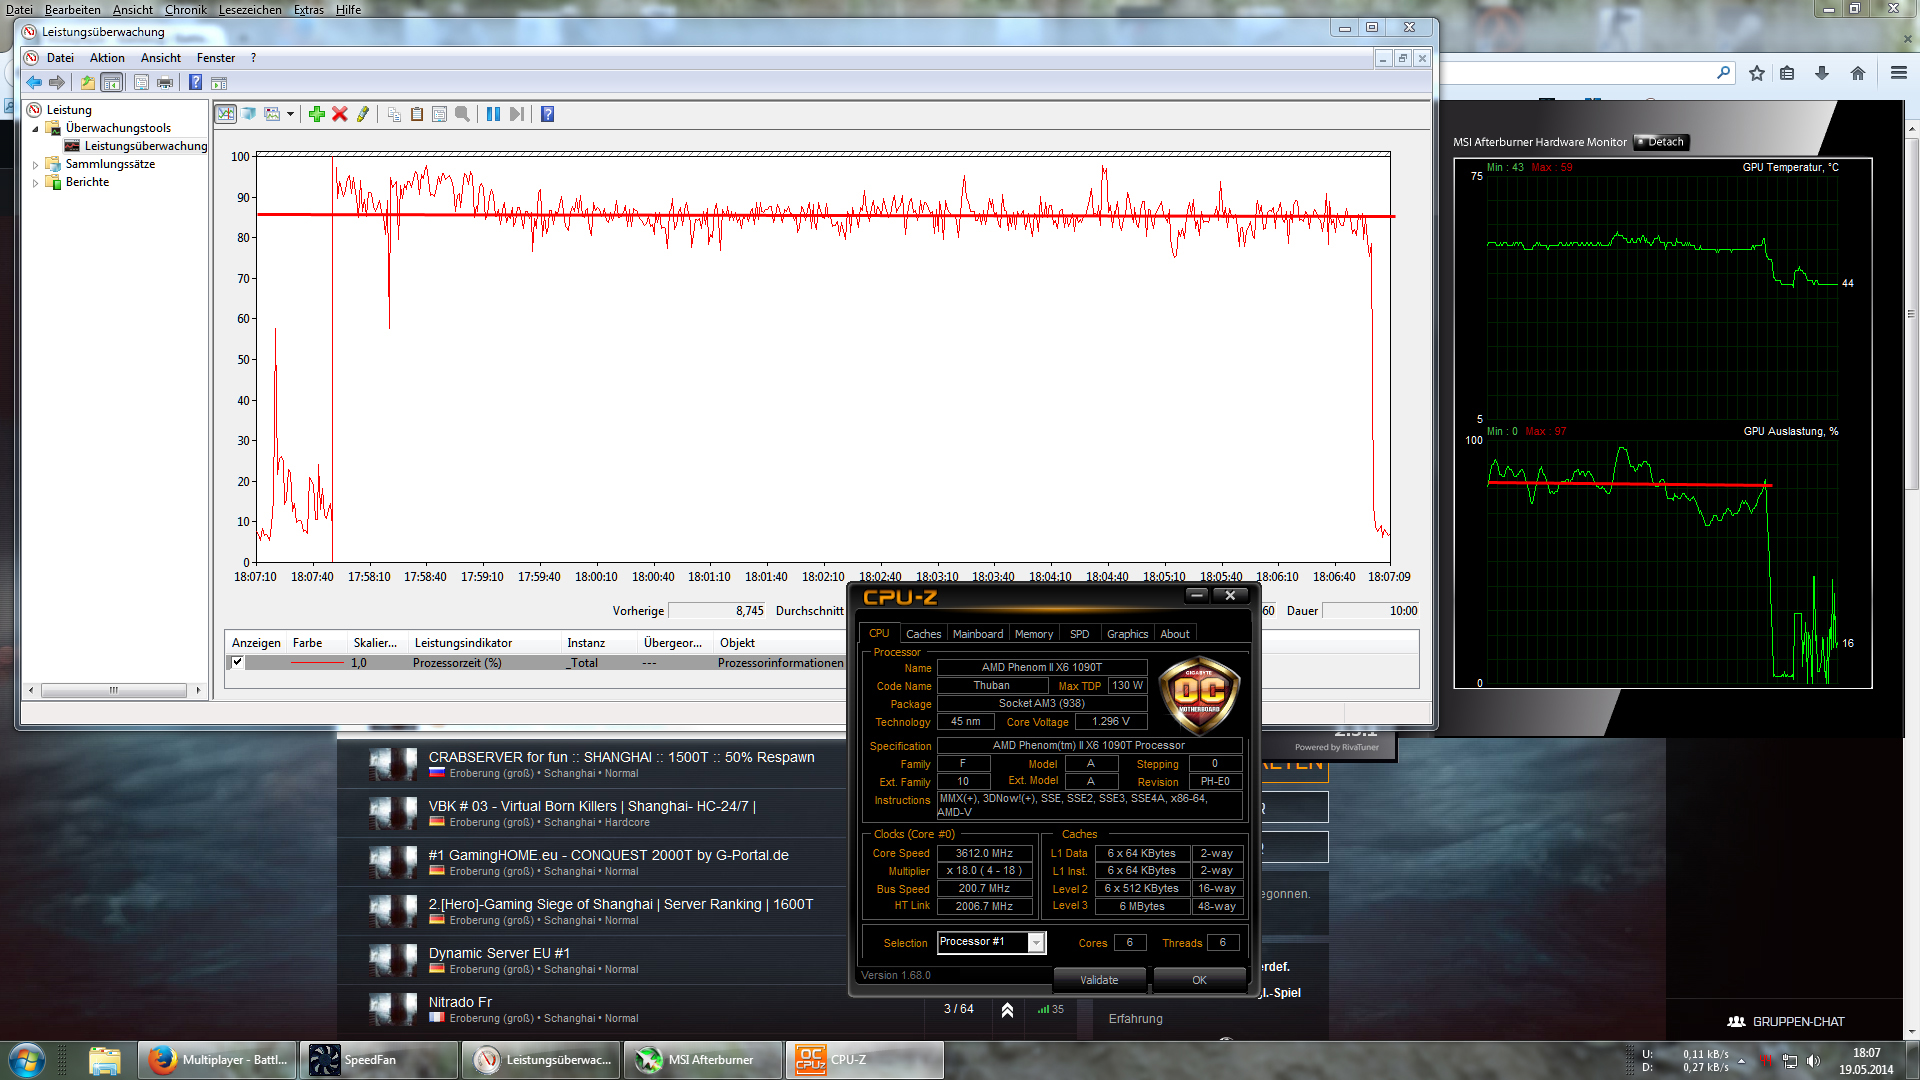Click the red X delete counter icon
1920x1080 pixels.
(x=340, y=114)
